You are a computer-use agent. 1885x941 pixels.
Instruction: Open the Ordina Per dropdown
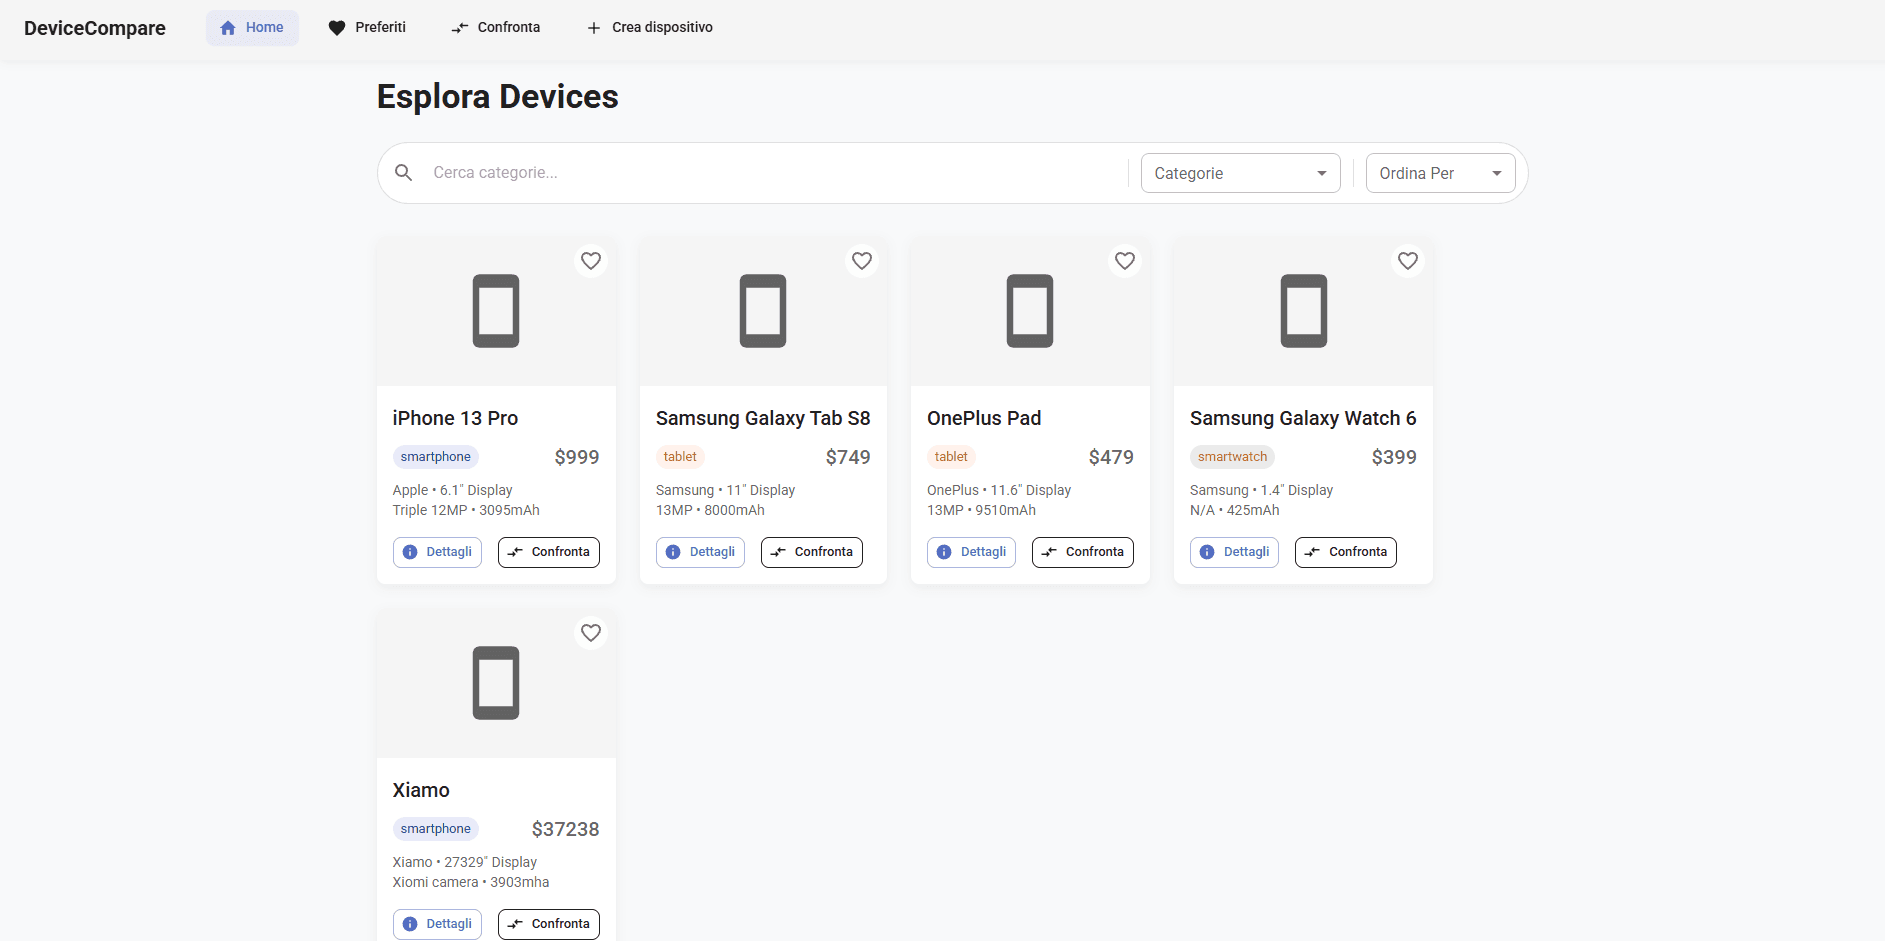click(x=1441, y=173)
